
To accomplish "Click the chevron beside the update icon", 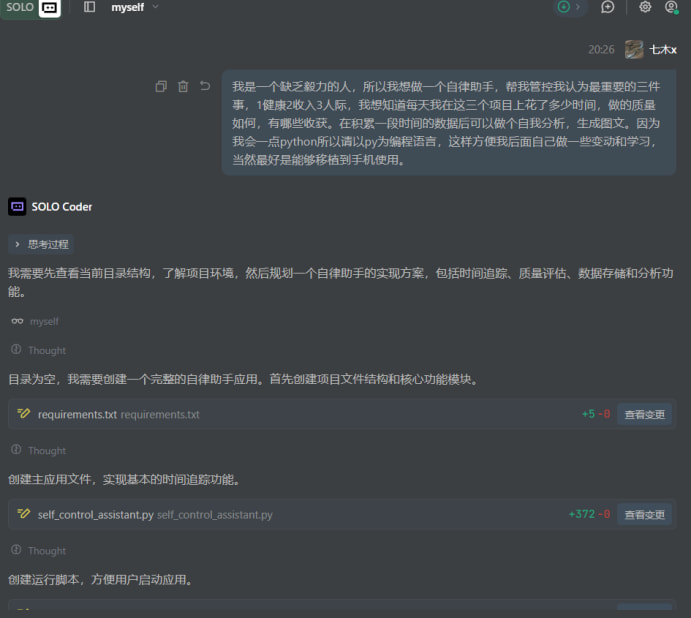I will (x=578, y=7).
